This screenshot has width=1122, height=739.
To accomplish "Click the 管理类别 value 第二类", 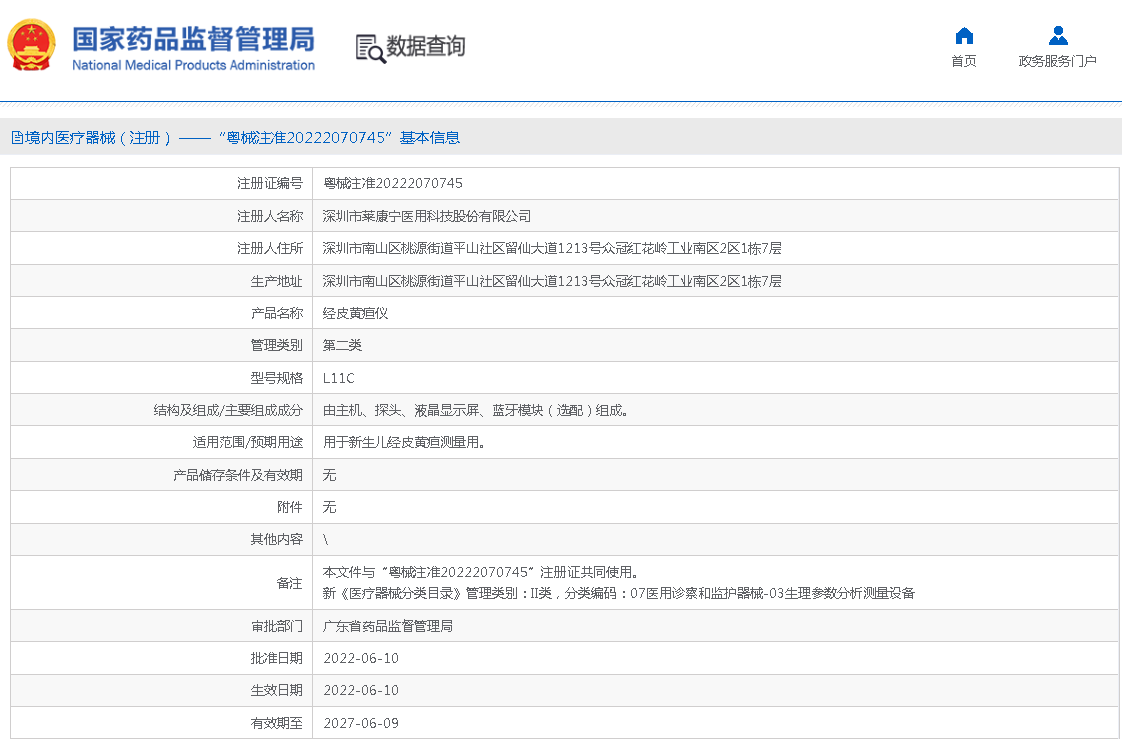I will tap(342, 345).
